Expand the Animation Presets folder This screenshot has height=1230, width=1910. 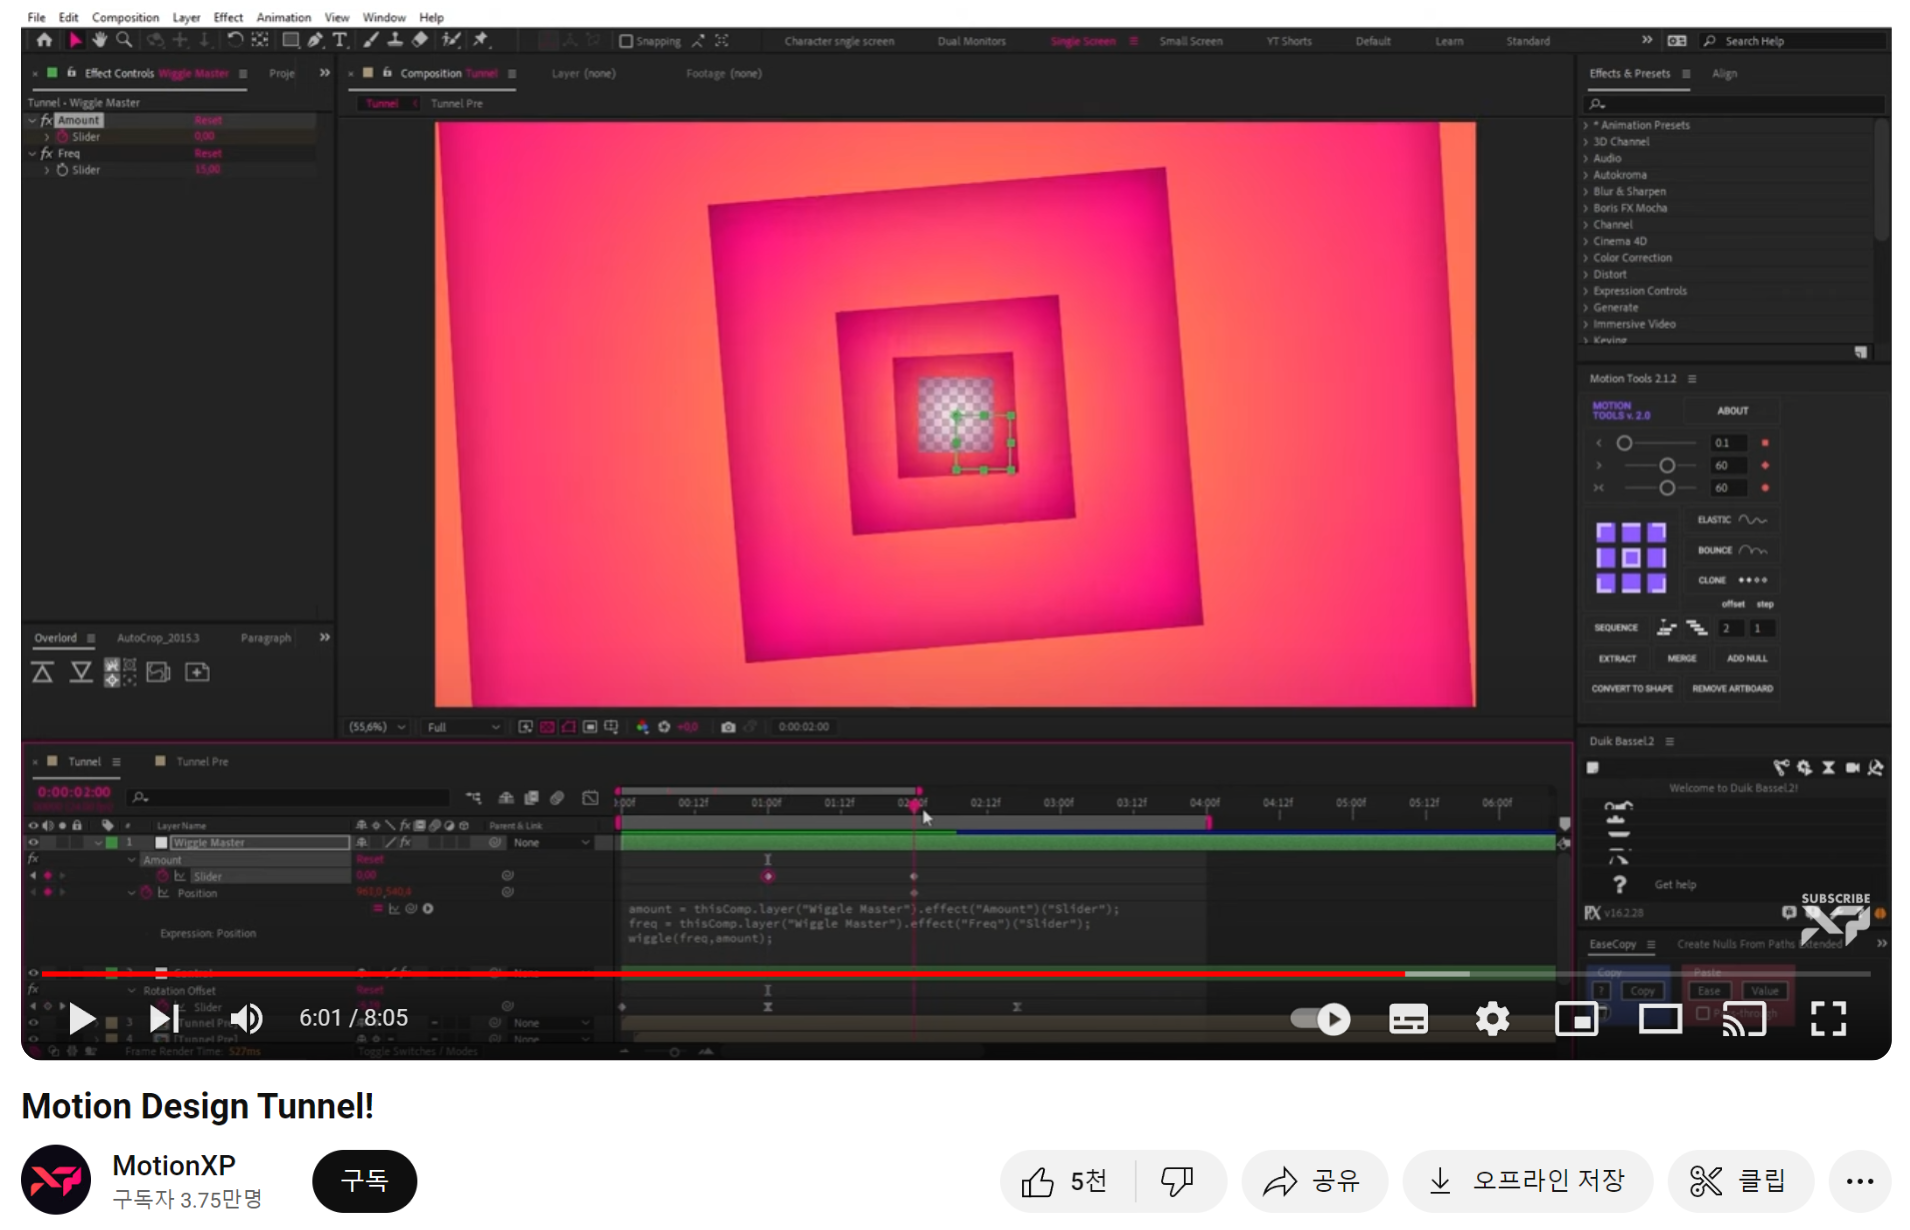click(x=1586, y=125)
